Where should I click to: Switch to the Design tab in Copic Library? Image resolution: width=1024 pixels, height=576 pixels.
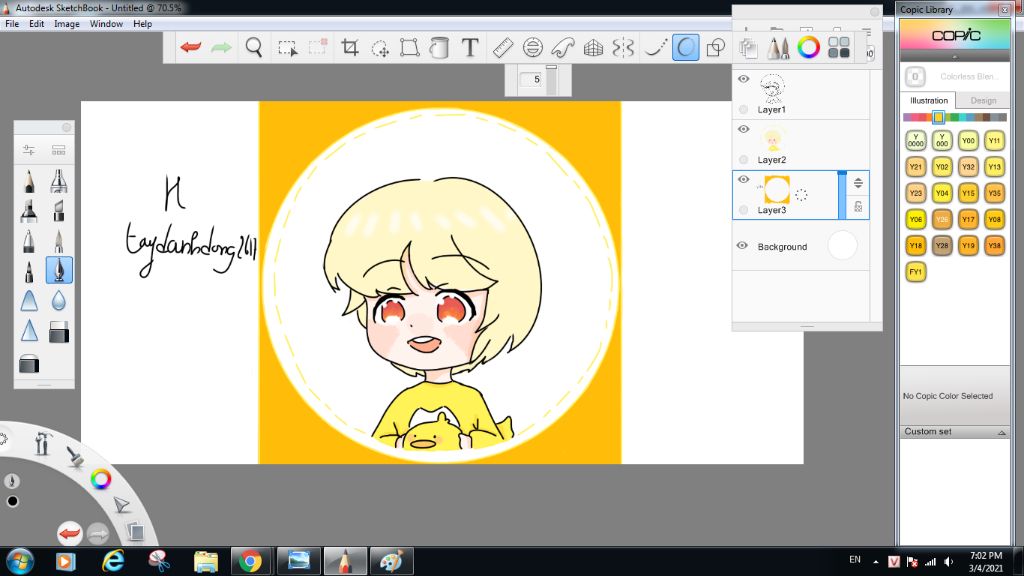coord(983,101)
